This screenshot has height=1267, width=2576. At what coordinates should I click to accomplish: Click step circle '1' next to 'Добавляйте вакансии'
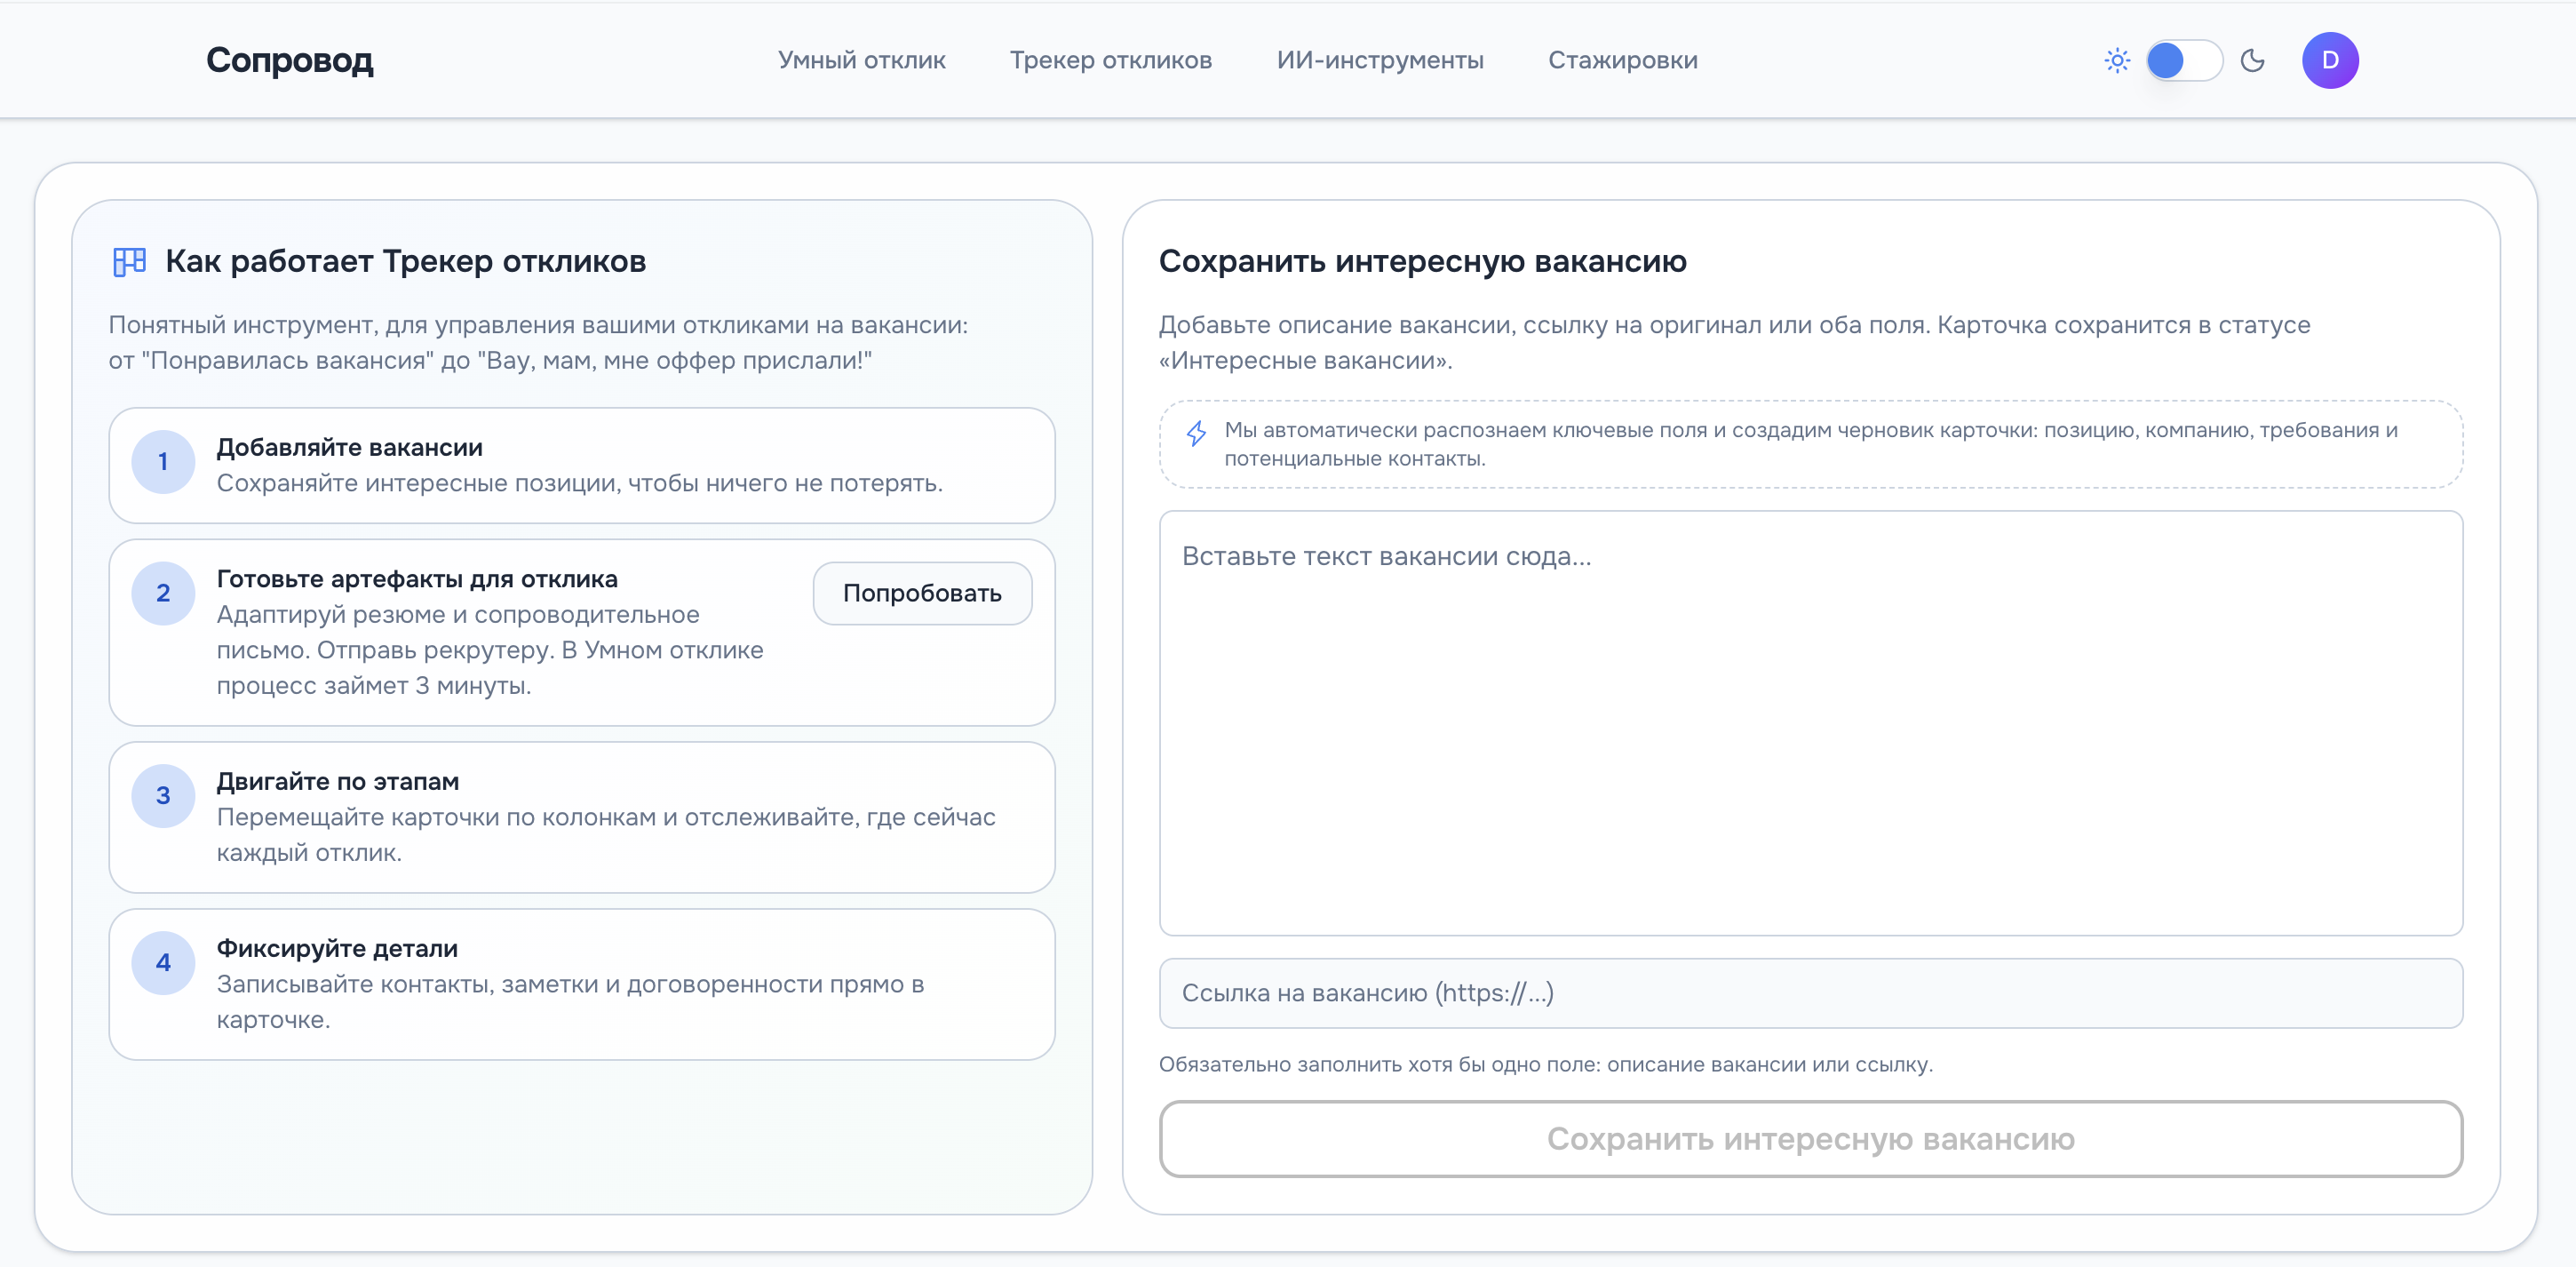click(163, 462)
